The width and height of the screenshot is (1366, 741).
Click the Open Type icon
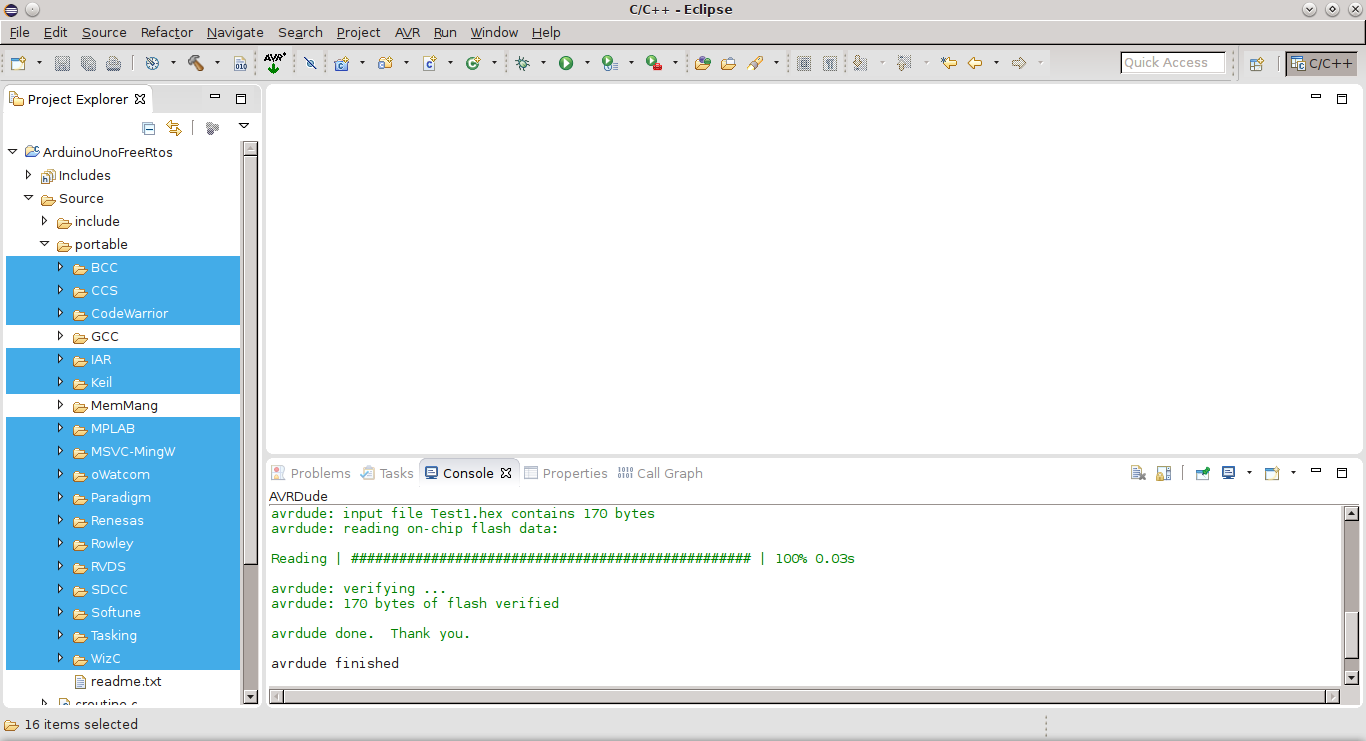(702, 63)
